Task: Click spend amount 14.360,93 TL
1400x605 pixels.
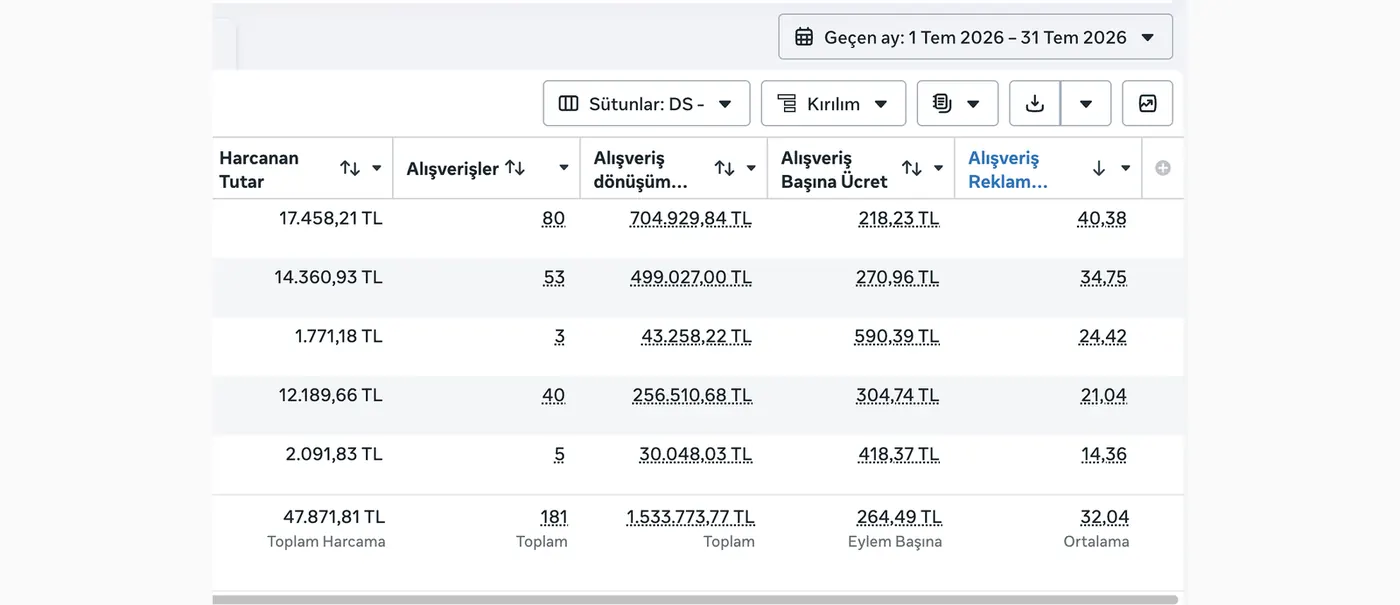Action: coord(329,277)
